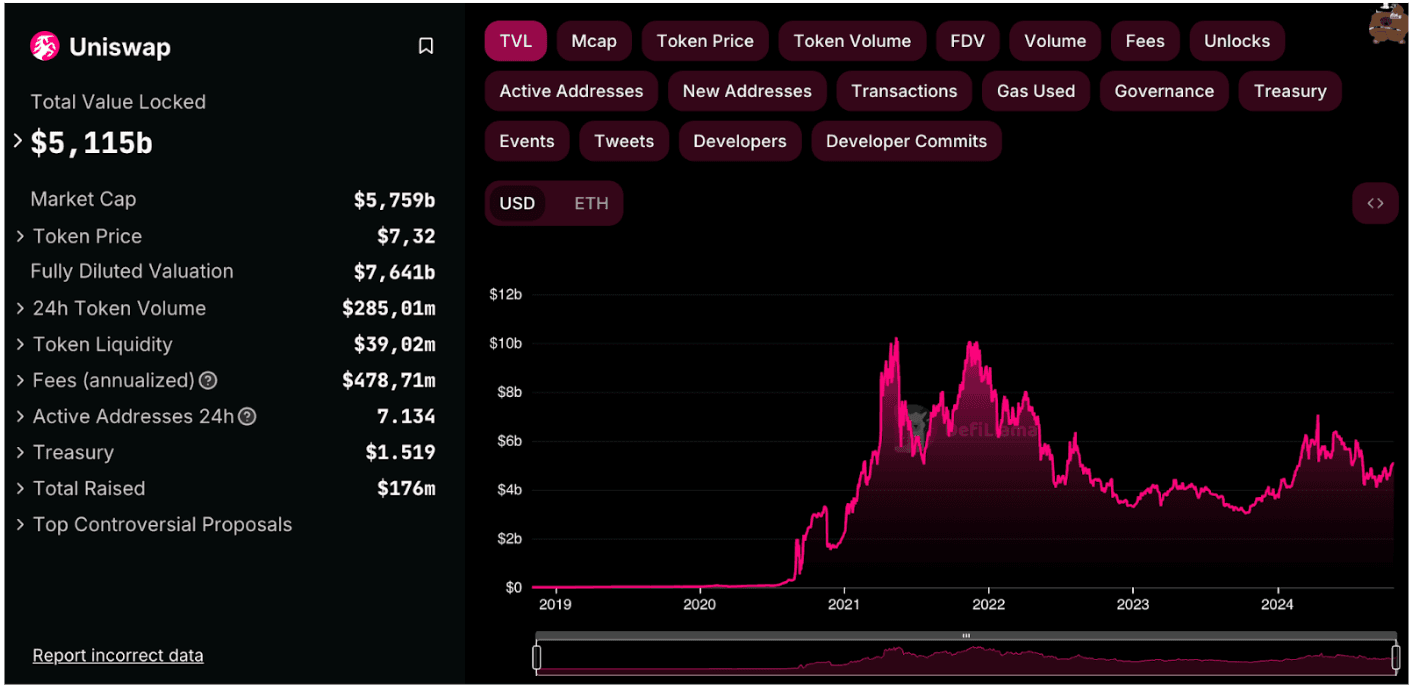This screenshot has width=1412, height=698.
Task: Click the $478,71m annualized fees value
Action: coord(389,380)
